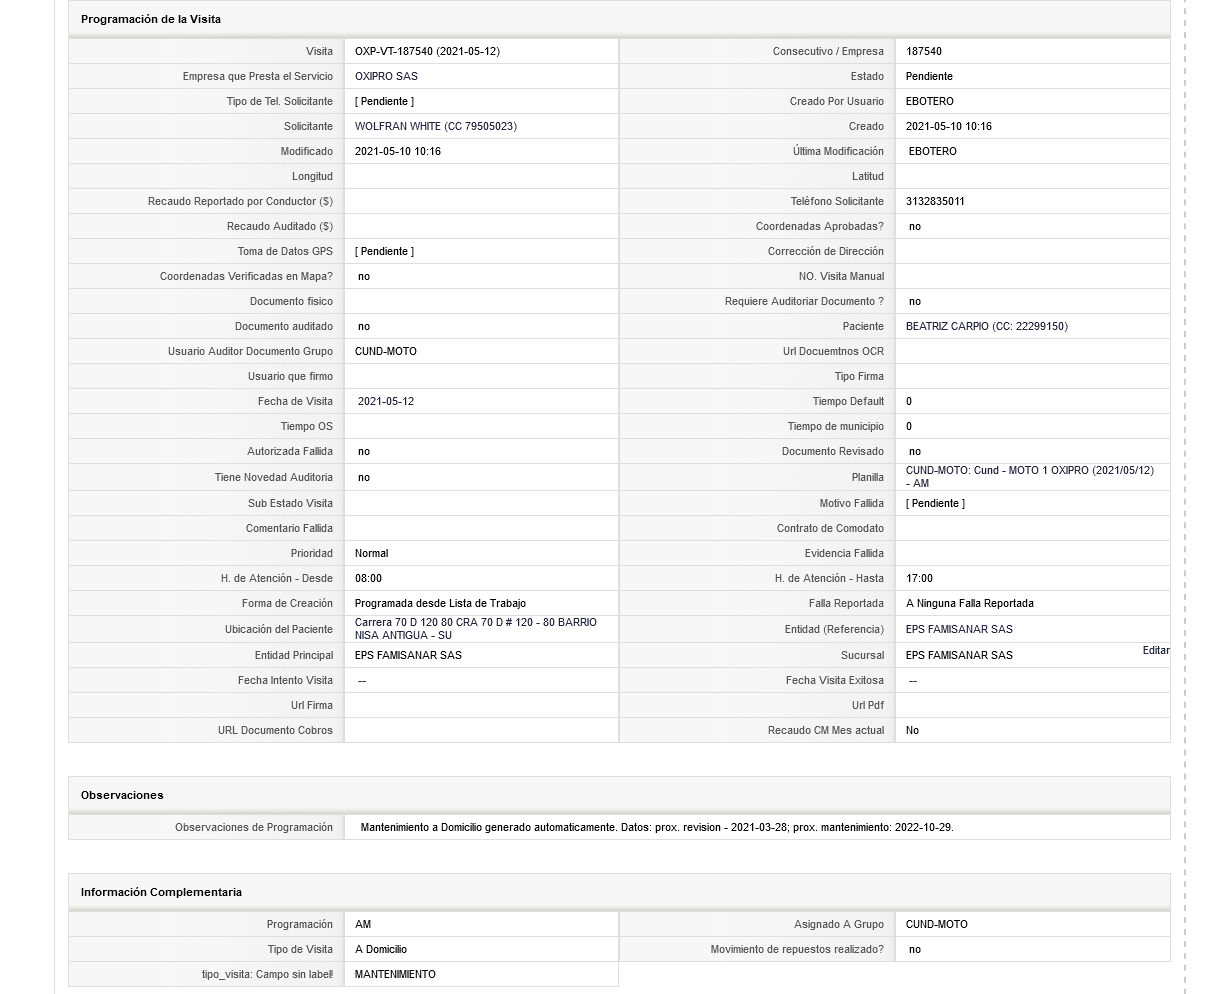1223x994 pixels.
Task: Click the Programación de la Visita heading
Action: 151,19
